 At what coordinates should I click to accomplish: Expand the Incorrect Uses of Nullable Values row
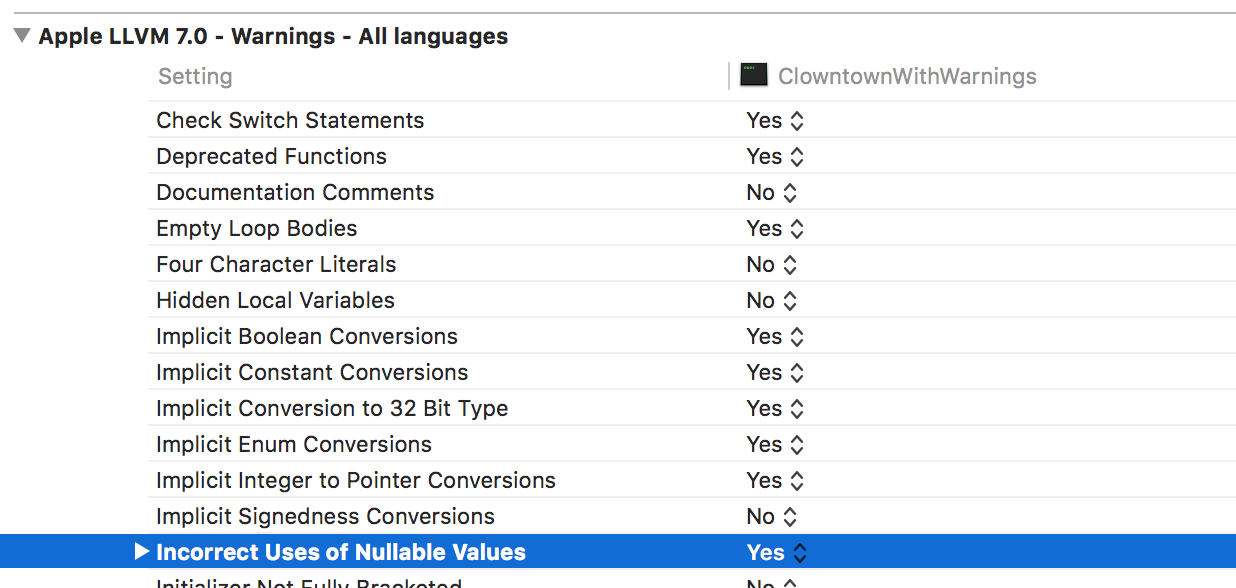(141, 552)
